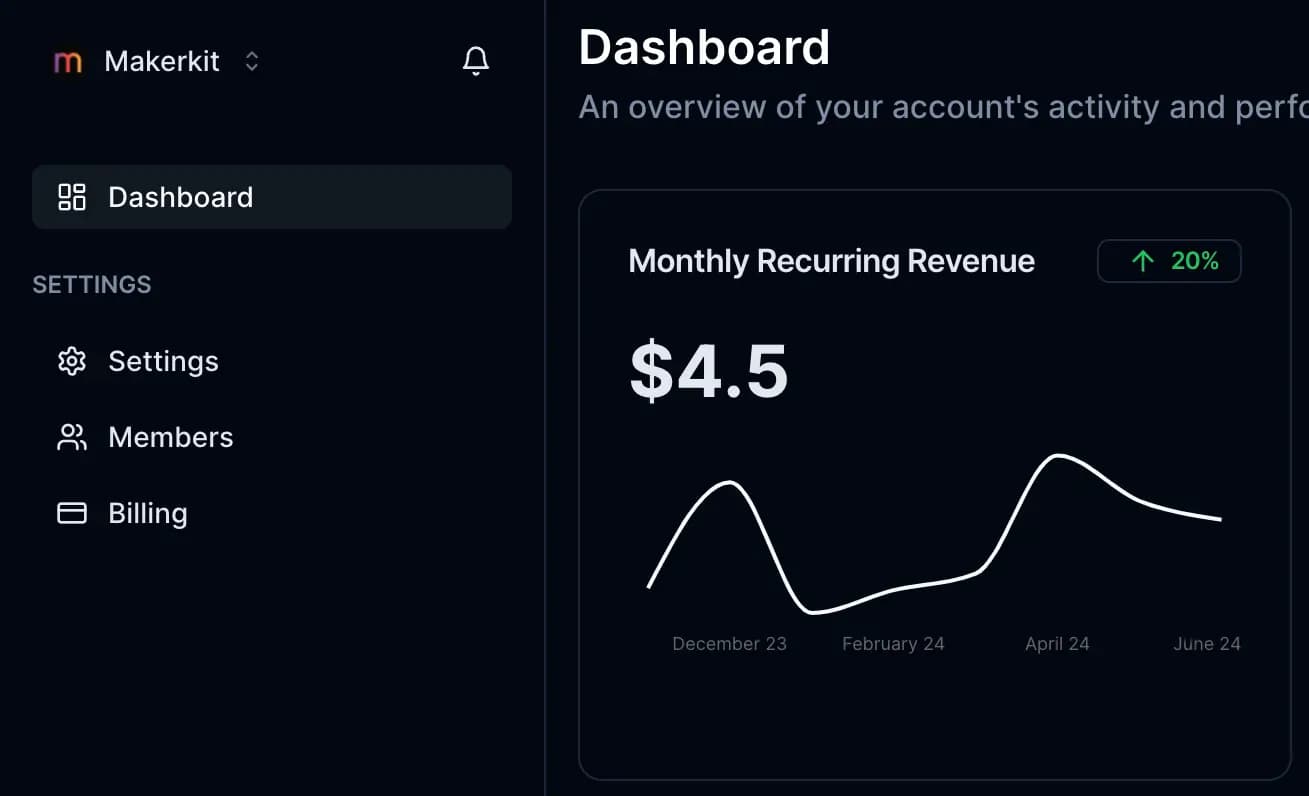
Task: Switch to the Dashboard navigation item
Action: point(180,197)
